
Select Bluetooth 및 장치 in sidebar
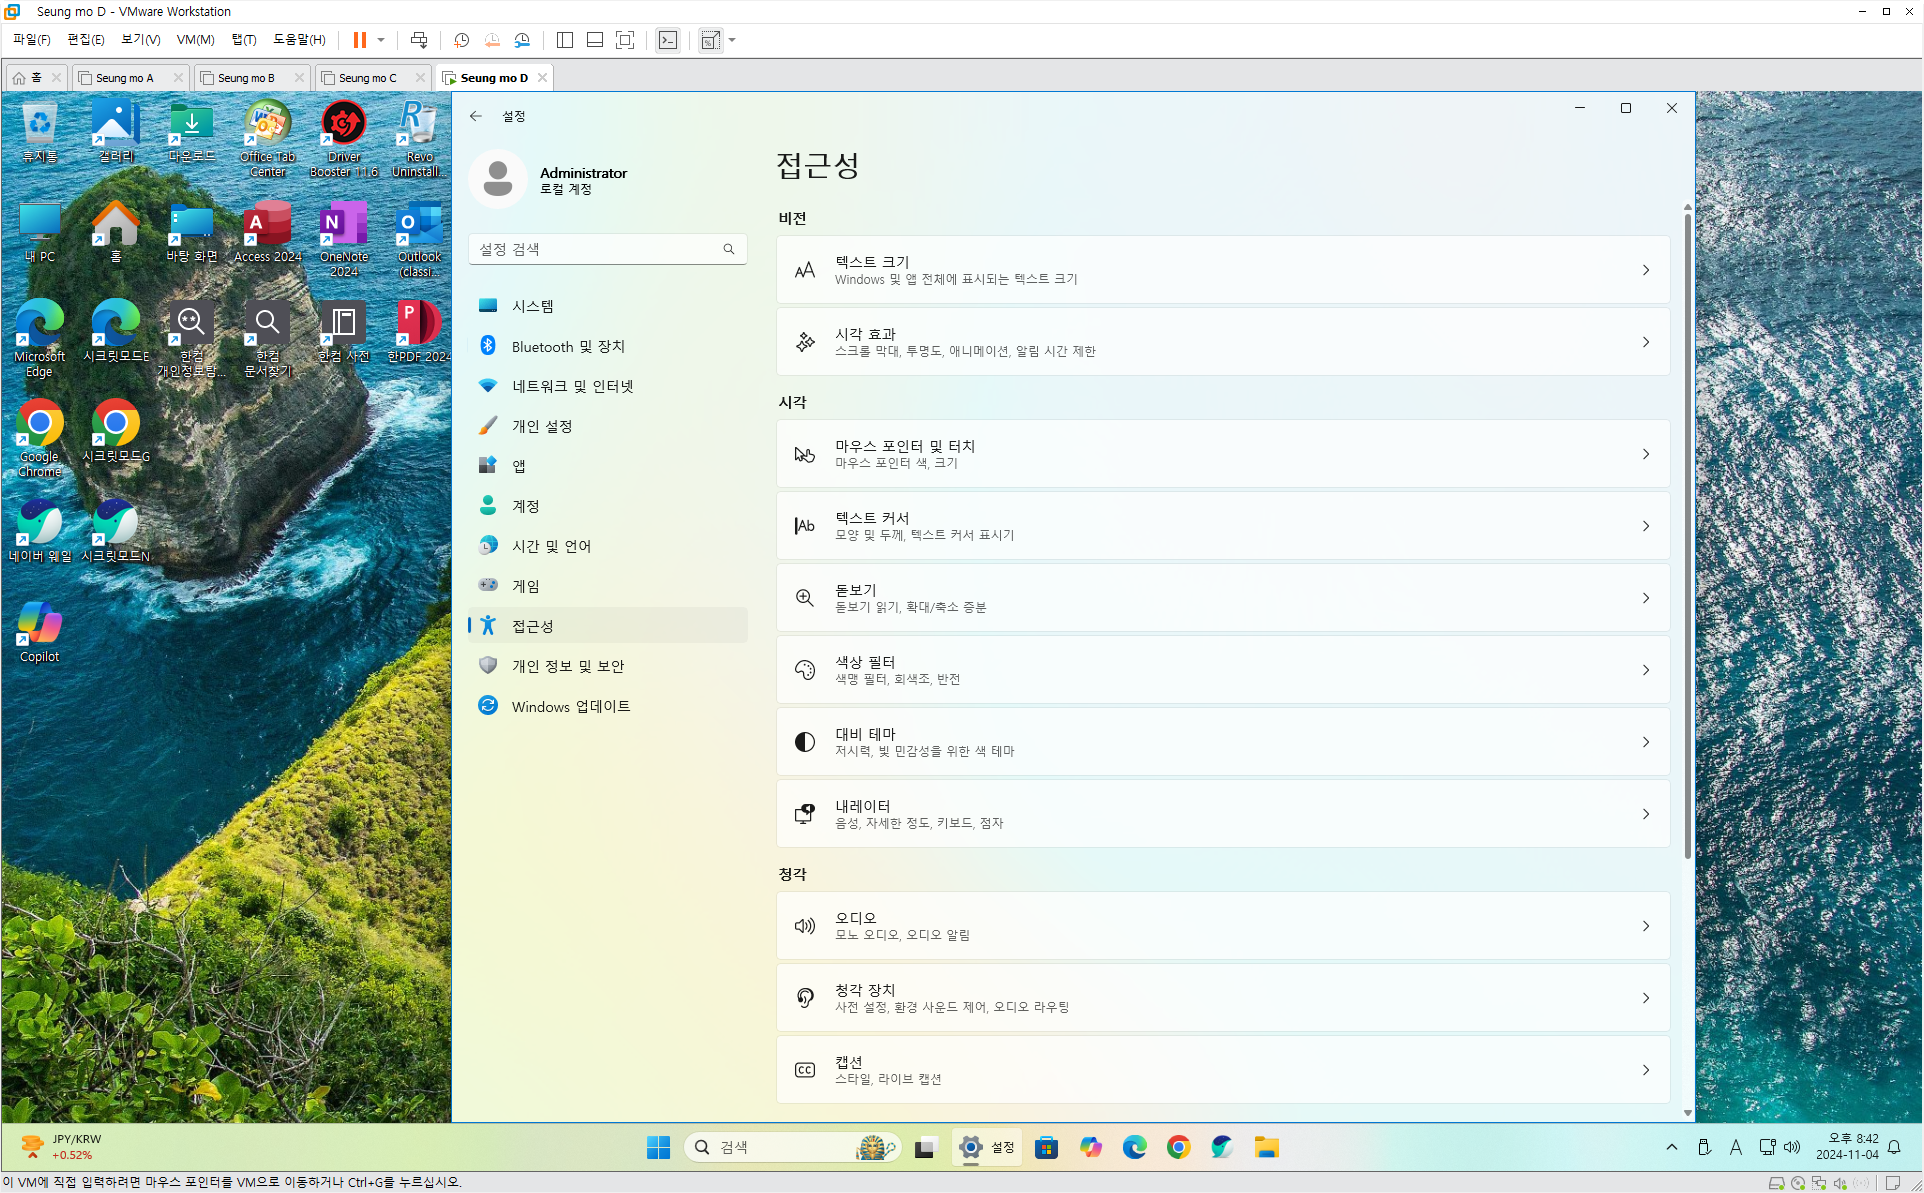567,346
